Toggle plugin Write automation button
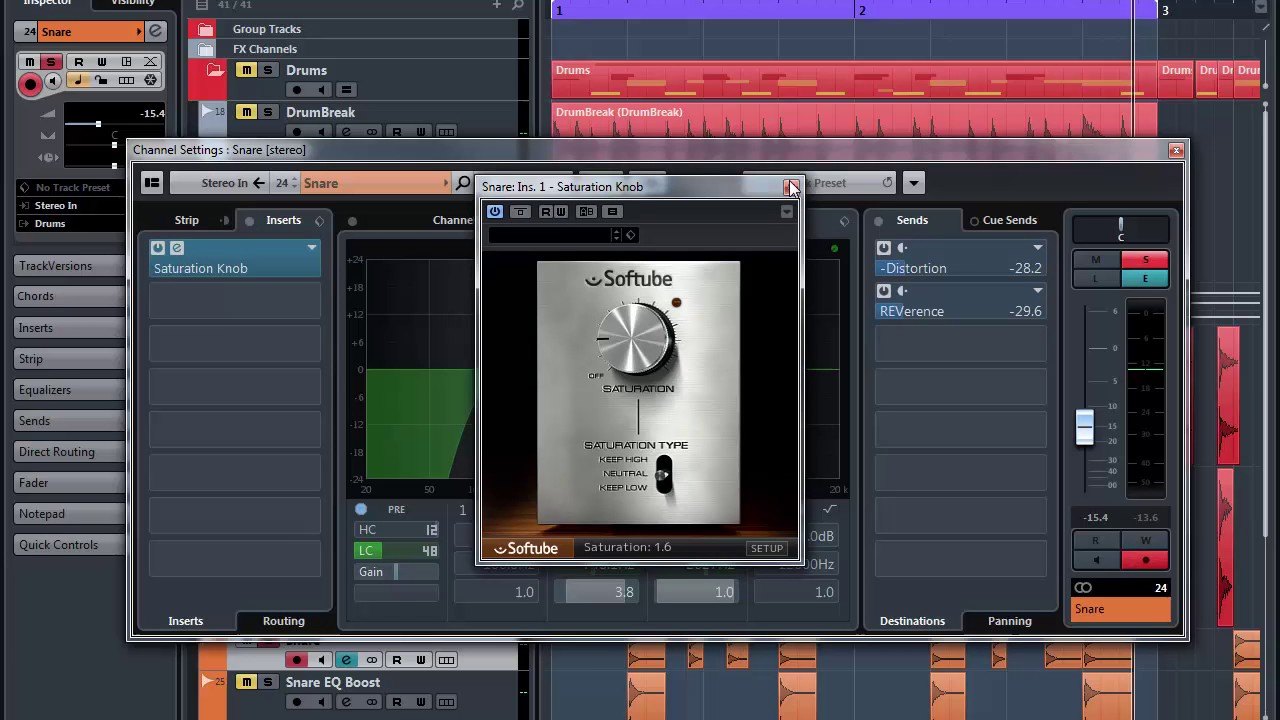 [560, 212]
